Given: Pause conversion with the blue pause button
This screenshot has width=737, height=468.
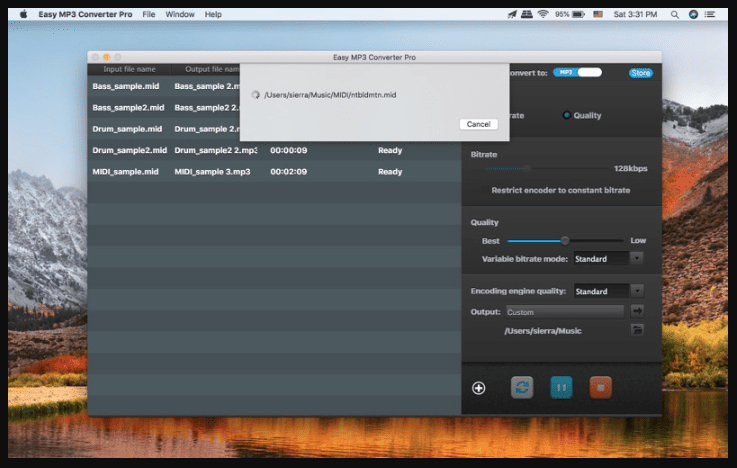Looking at the screenshot, I should pyautogui.click(x=561, y=388).
